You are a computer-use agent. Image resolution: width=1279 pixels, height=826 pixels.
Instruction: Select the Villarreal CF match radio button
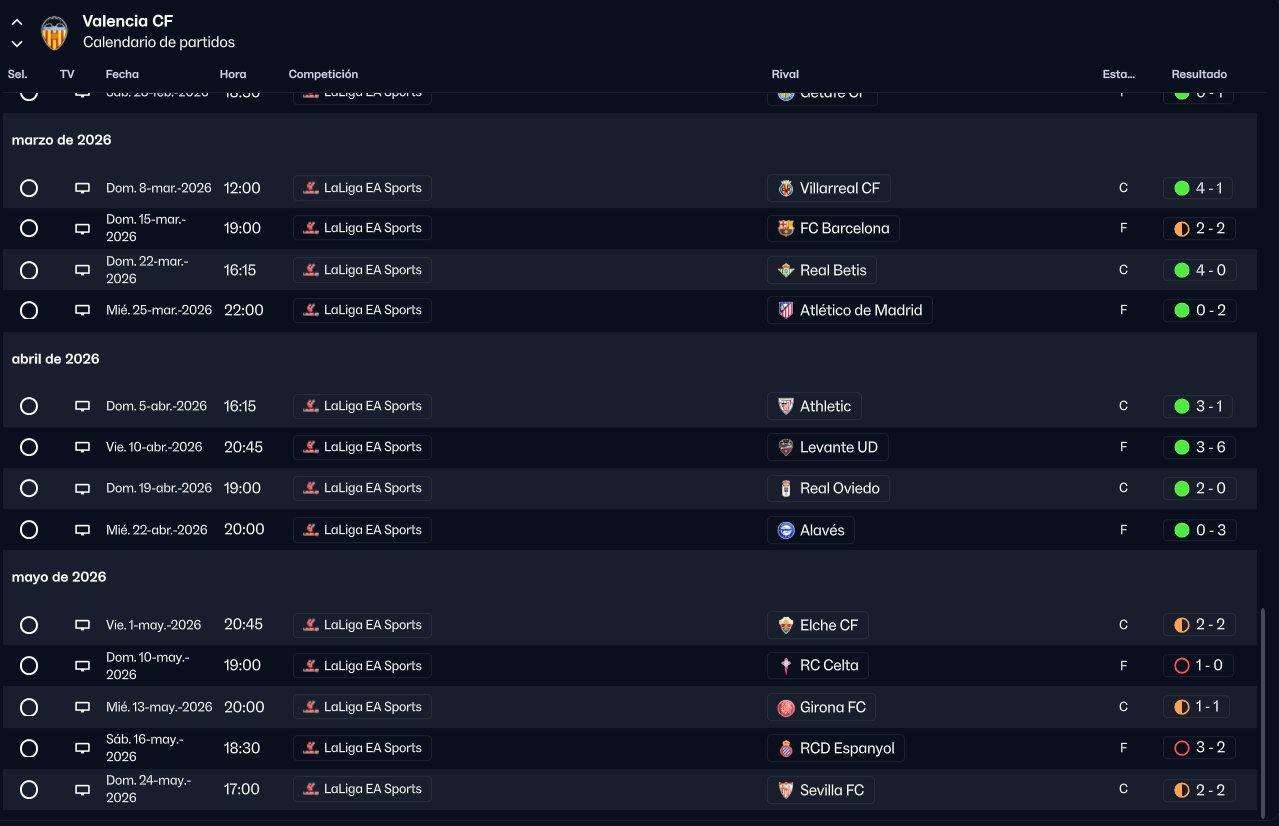29,188
